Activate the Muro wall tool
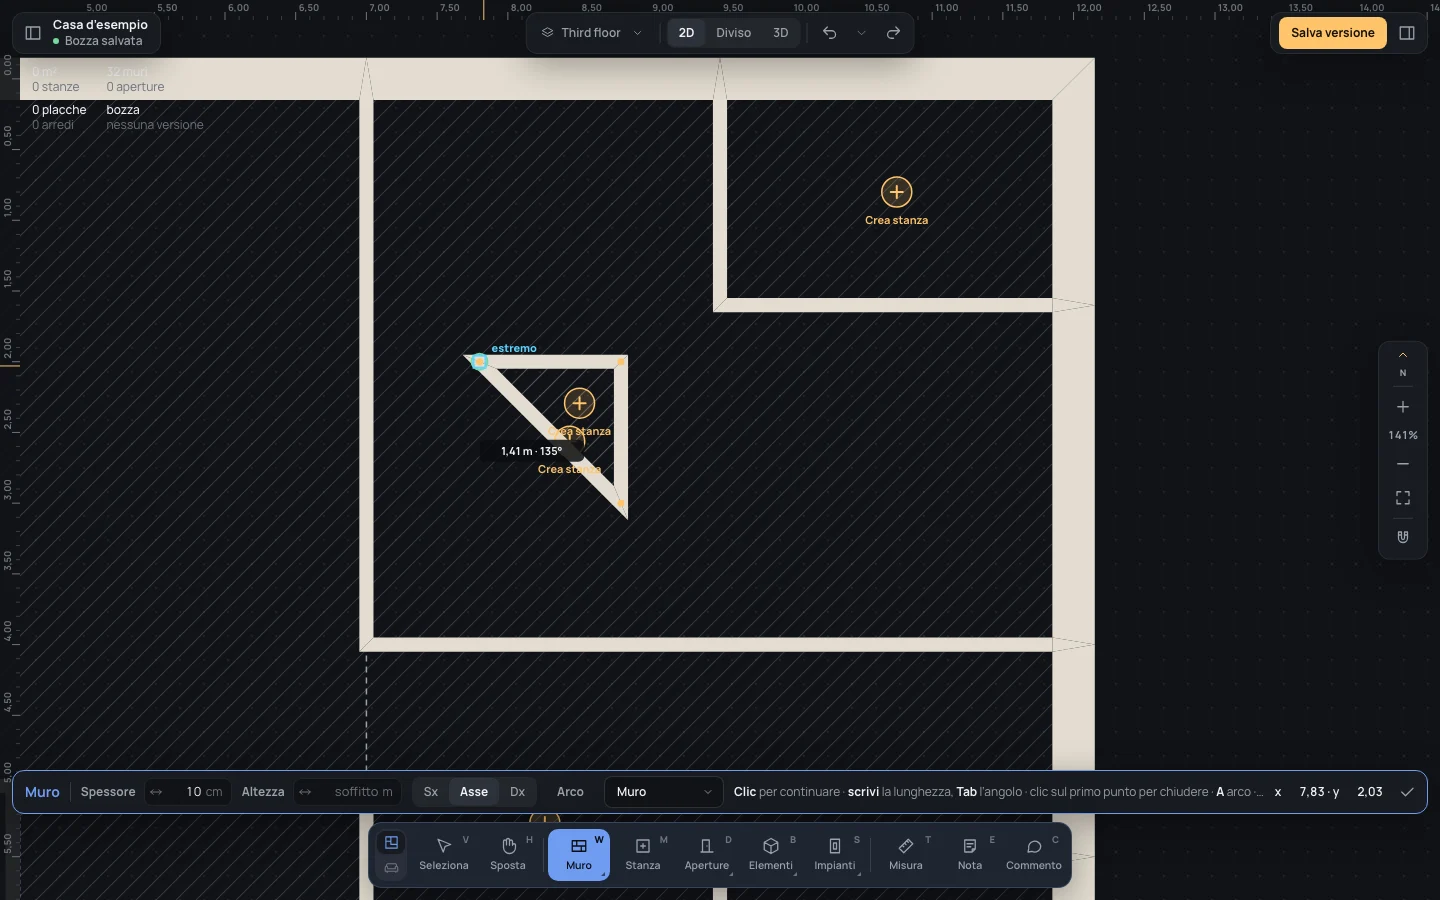 (x=579, y=855)
